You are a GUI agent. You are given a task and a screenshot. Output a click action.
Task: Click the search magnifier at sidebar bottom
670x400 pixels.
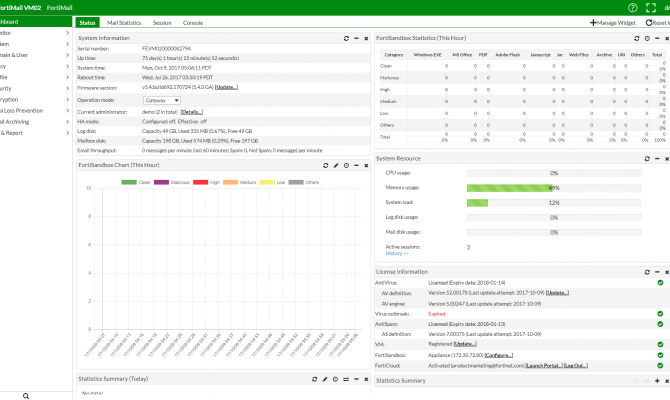coord(26,396)
